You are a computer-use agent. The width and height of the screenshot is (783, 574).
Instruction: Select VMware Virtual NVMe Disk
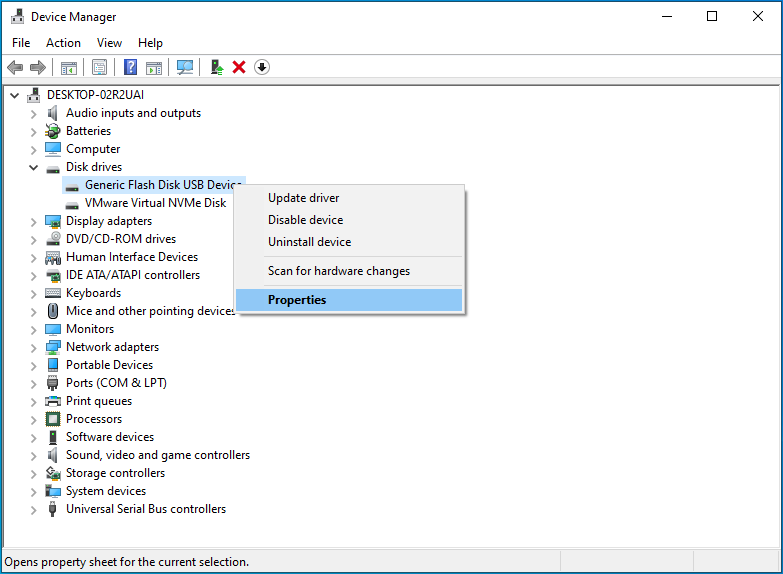point(155,203)
